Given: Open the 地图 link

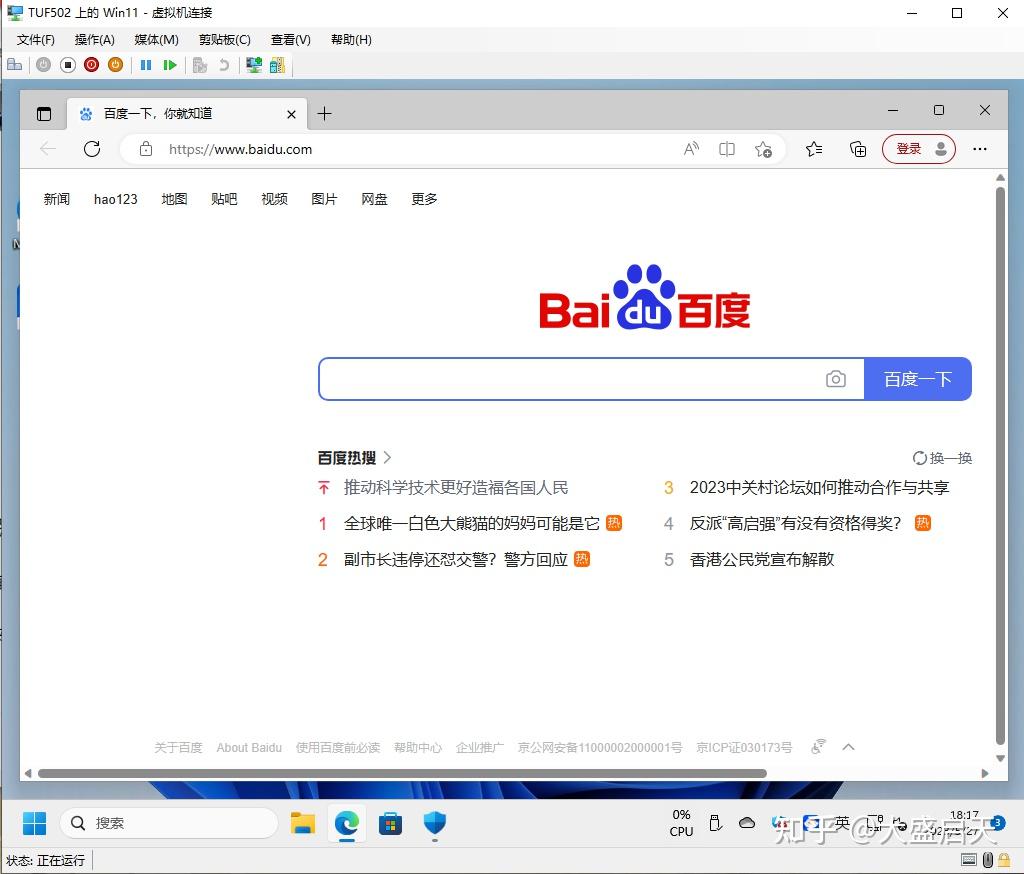Looking at the screenshot, I should [x=174, y=199].
